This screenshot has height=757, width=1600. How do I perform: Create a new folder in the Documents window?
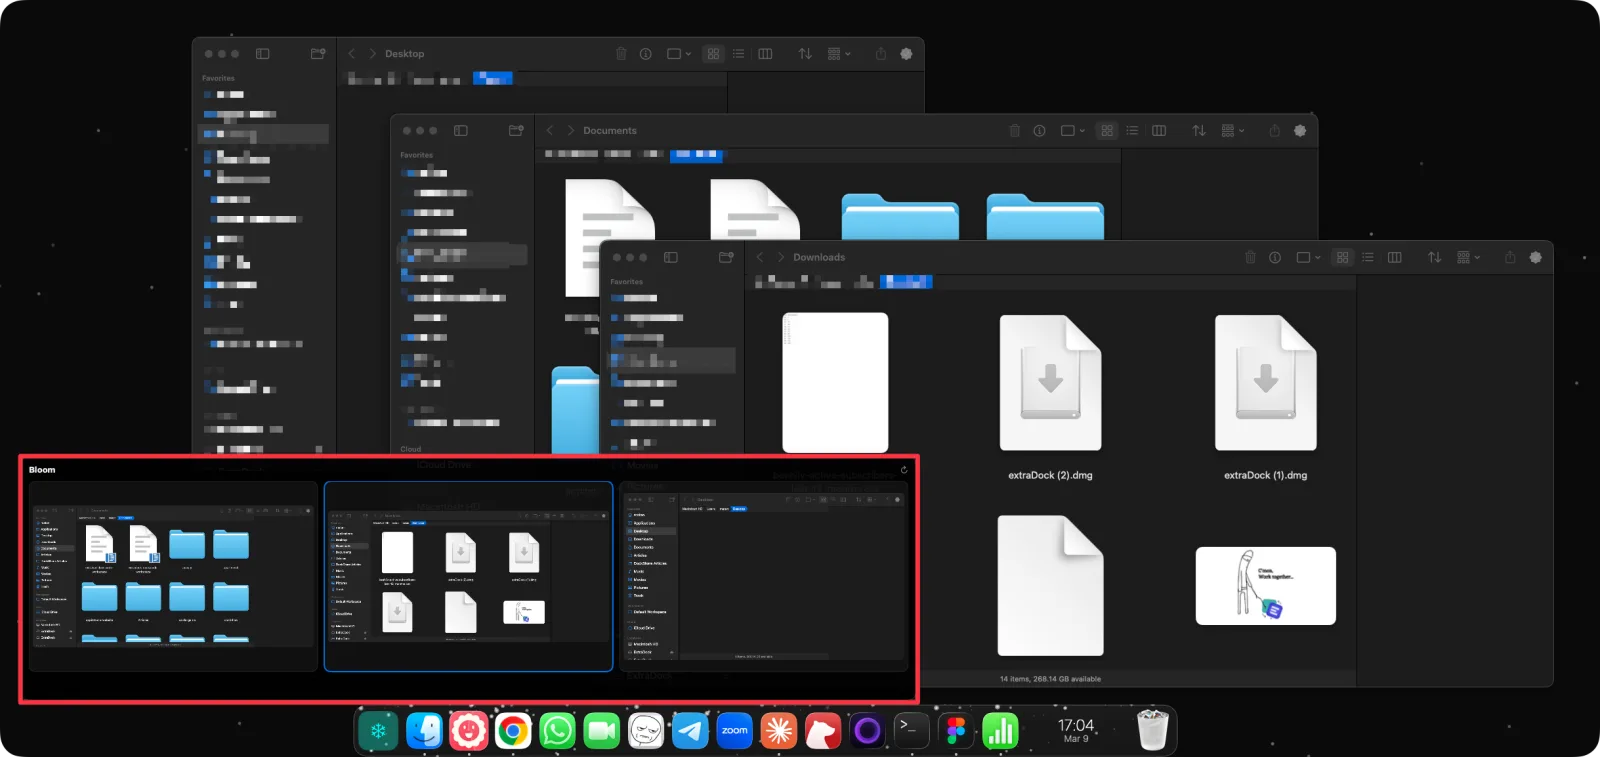[x=516, y=130]
